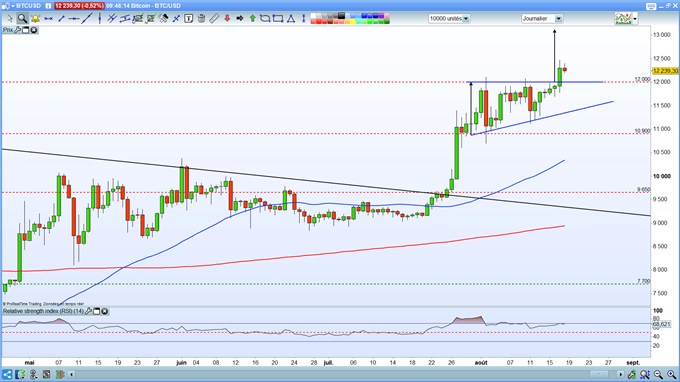Select the ellipse drawing tool
680x382 pixels.
[265, 19]
